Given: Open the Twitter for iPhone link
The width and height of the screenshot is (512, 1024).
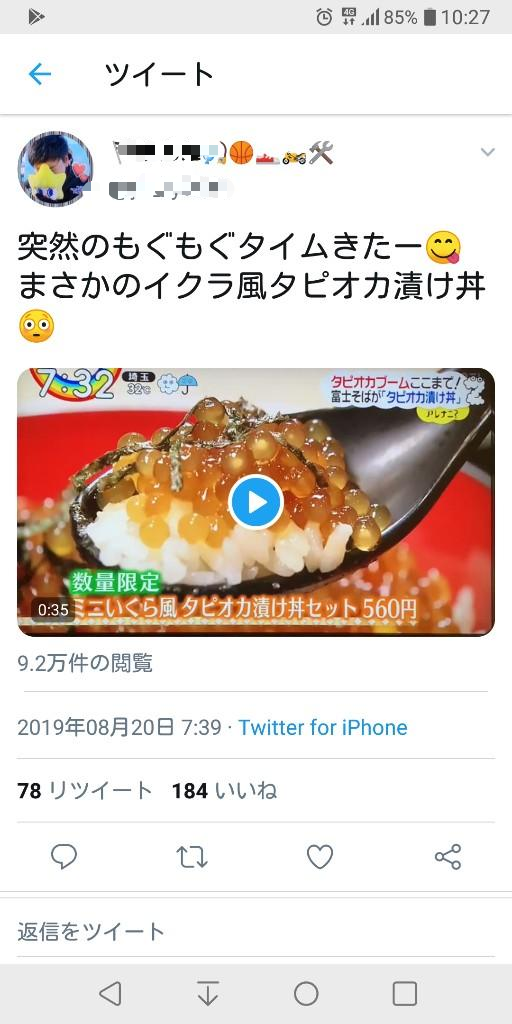Looking at the screenshot, I should pyautogui.click(x=323, y=728).
